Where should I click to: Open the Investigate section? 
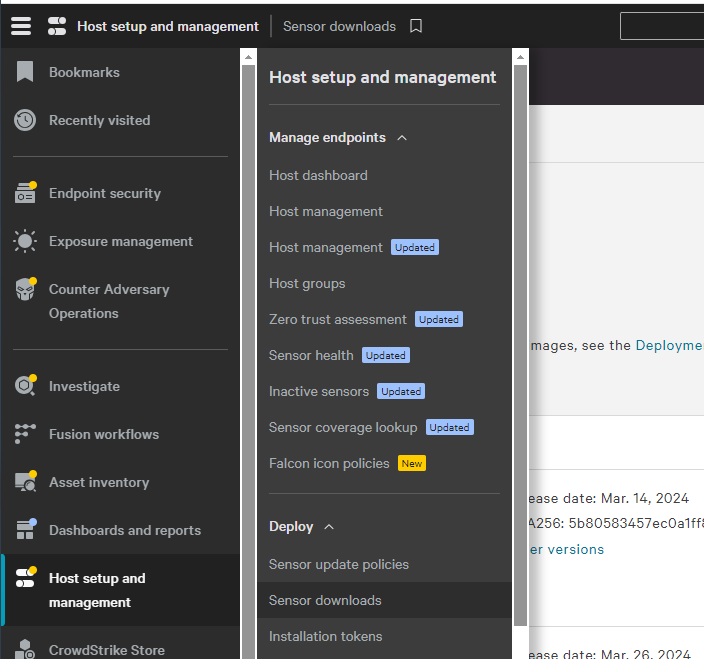coord(84,386)
